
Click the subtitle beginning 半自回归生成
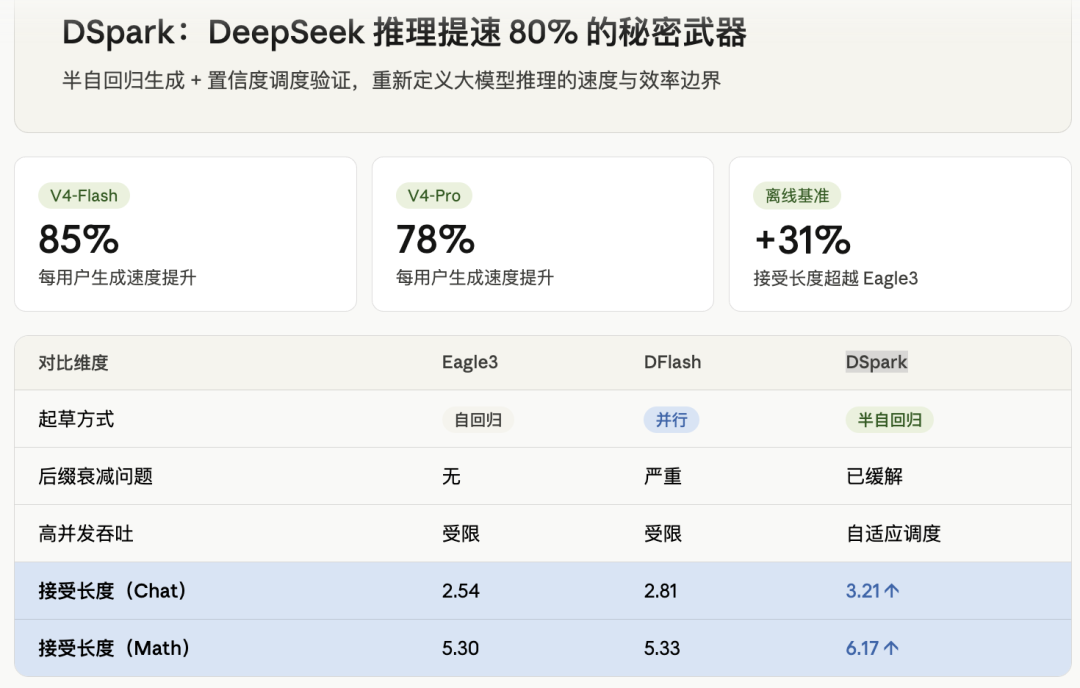pos(391,81)
